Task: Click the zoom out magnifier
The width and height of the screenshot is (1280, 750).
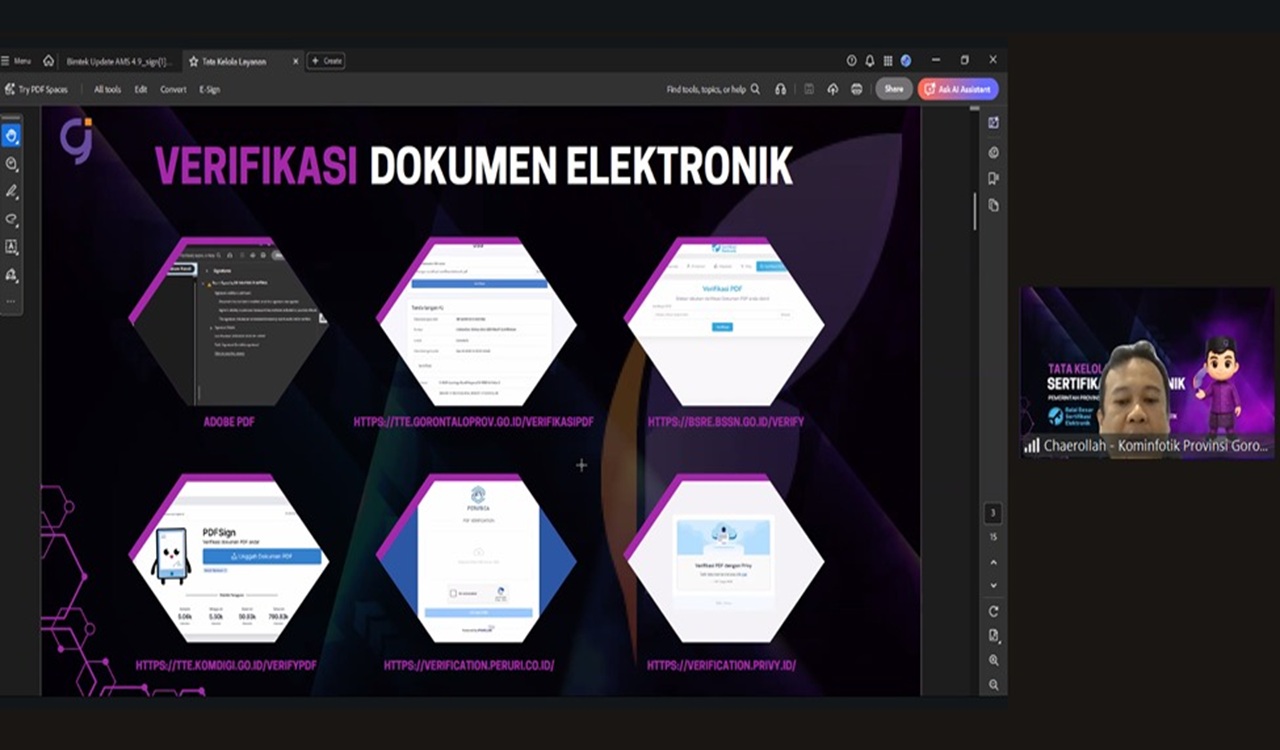Action: pyautogui.click(x=993, y=685)
